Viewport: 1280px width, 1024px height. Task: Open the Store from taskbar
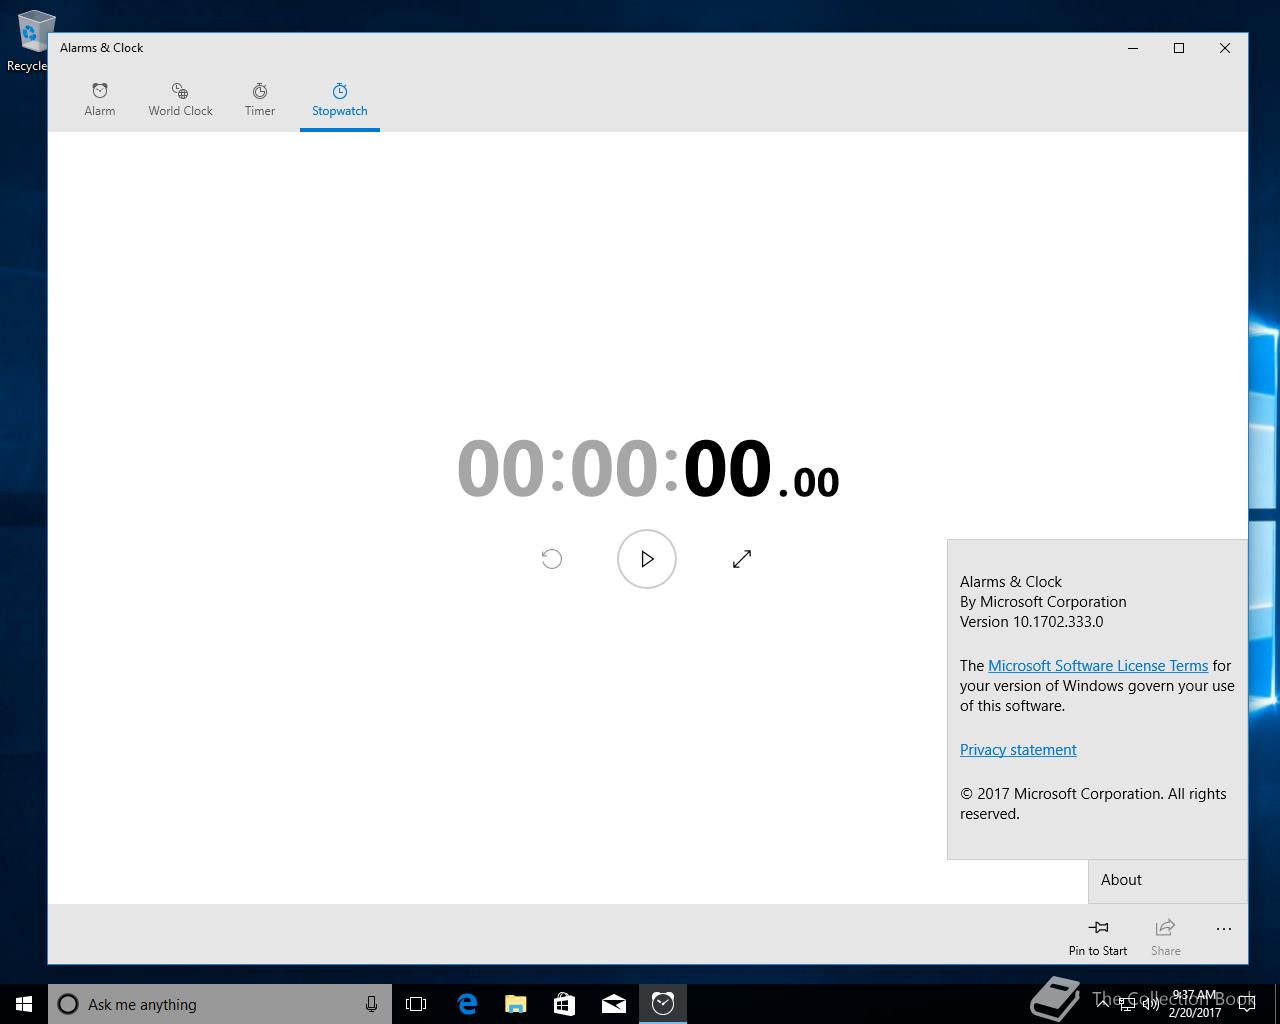tap(565, 1004)
